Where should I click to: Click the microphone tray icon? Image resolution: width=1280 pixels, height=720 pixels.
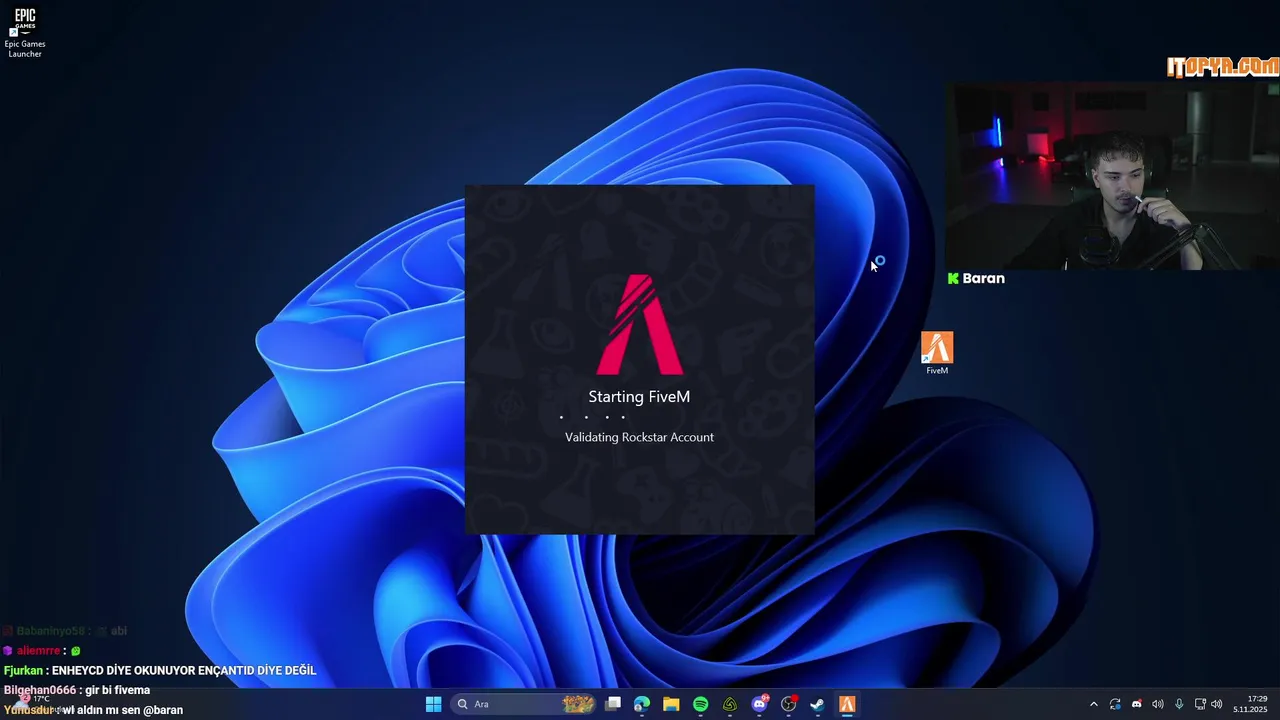coord(1179,704)
